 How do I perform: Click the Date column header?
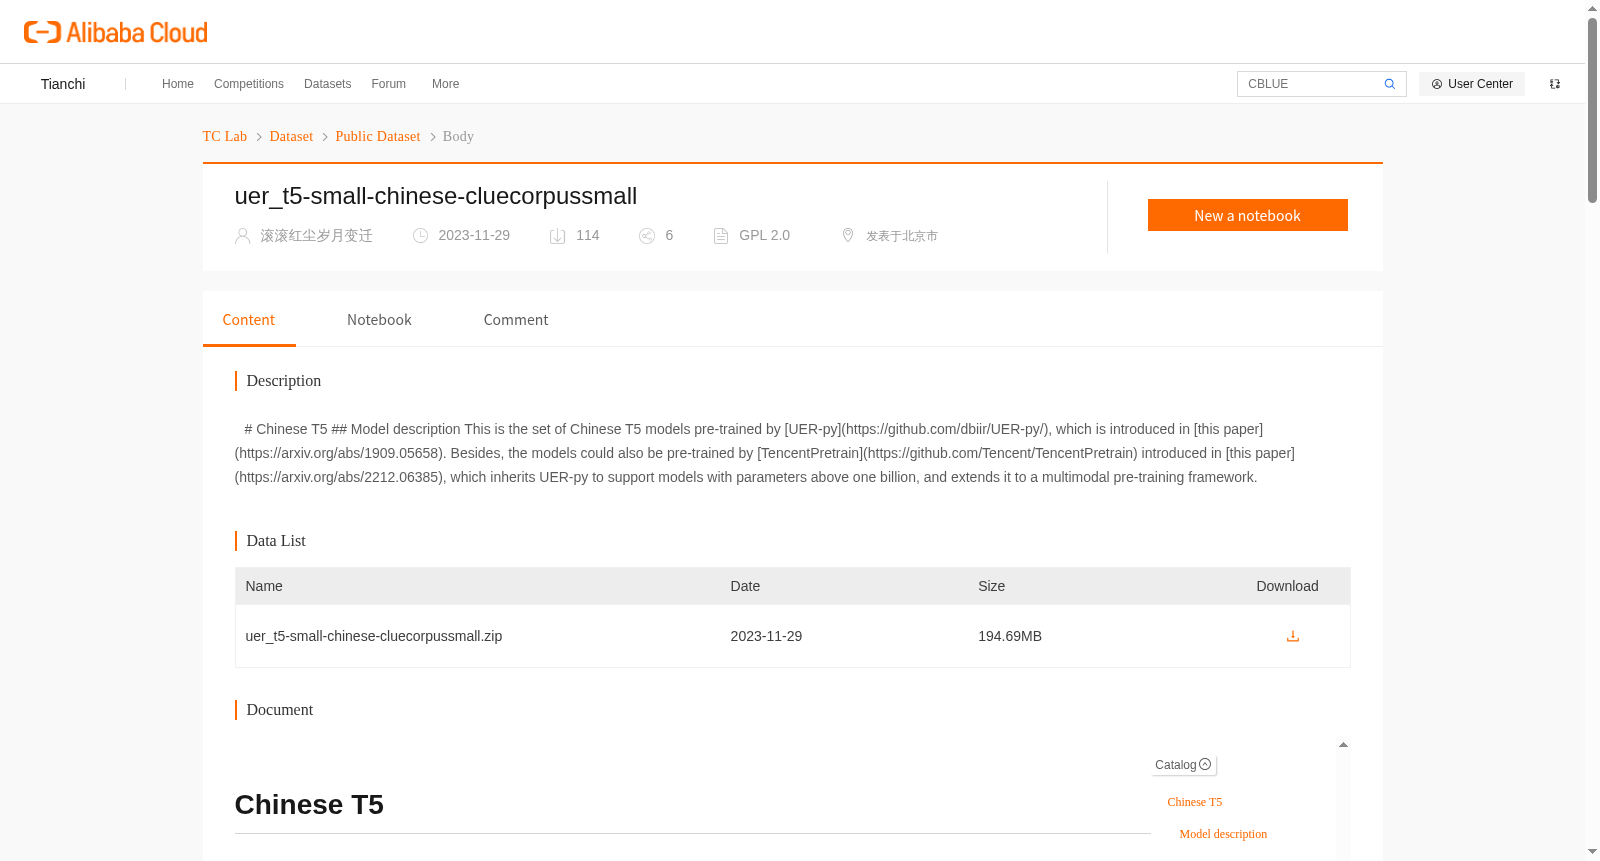745,586
